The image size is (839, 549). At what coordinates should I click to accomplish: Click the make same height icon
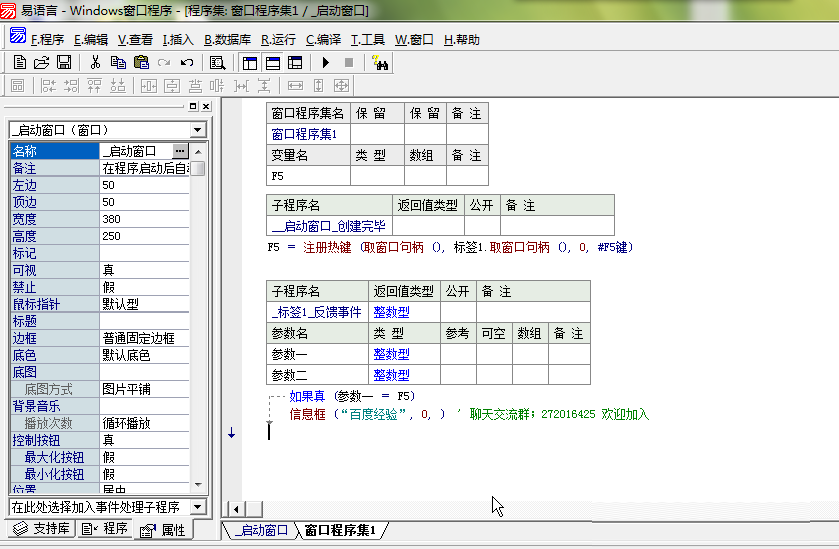coord(318,86)
